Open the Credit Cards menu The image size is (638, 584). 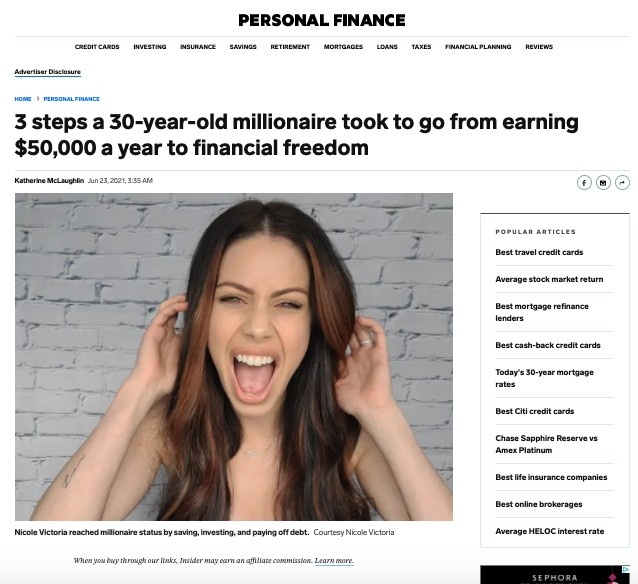(97, 47)
